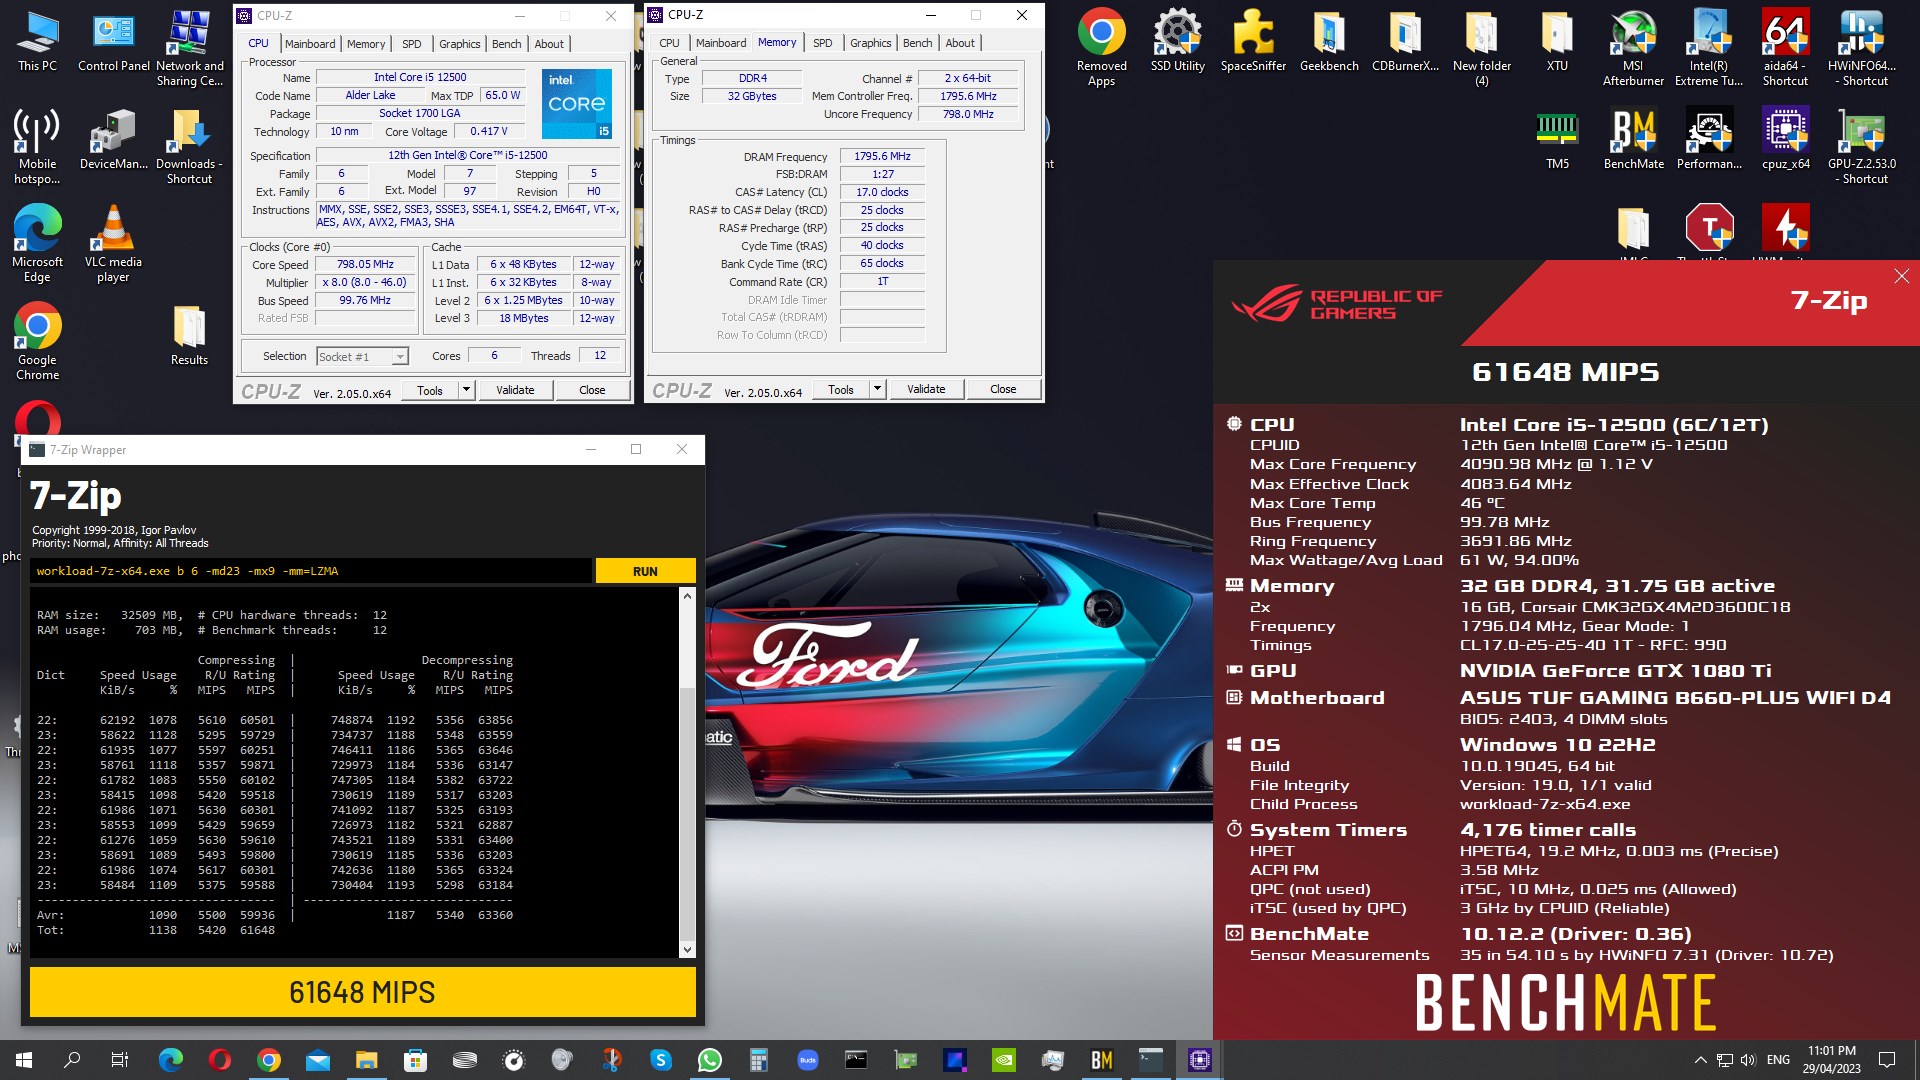Launch the aida64 shortcut icon

pyautogui.click(x=1785, y=48)
